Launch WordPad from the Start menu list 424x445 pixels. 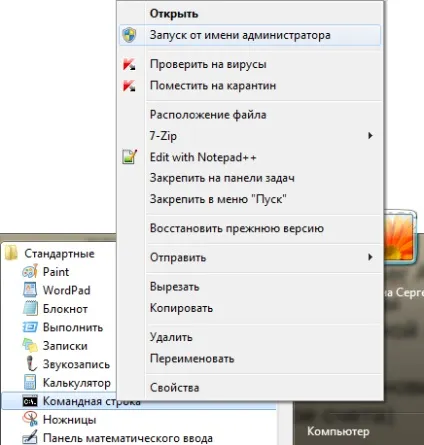[x=66, y=290]
